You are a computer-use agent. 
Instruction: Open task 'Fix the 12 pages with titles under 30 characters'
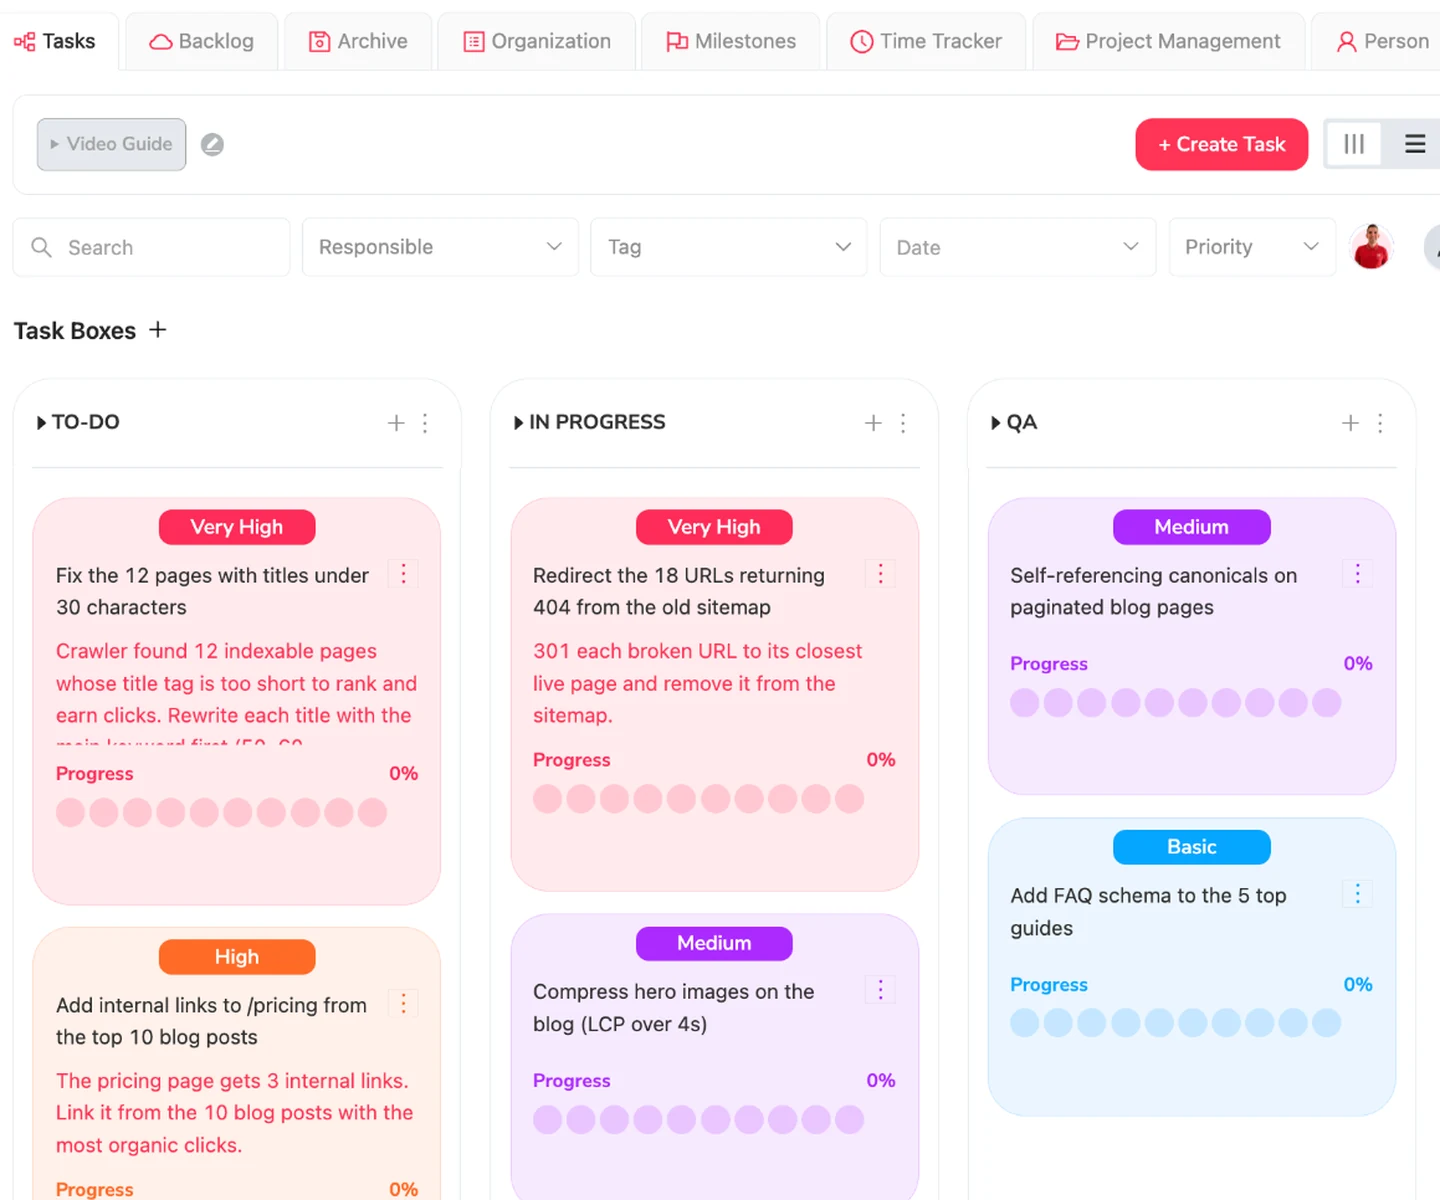tap(212, 591)
